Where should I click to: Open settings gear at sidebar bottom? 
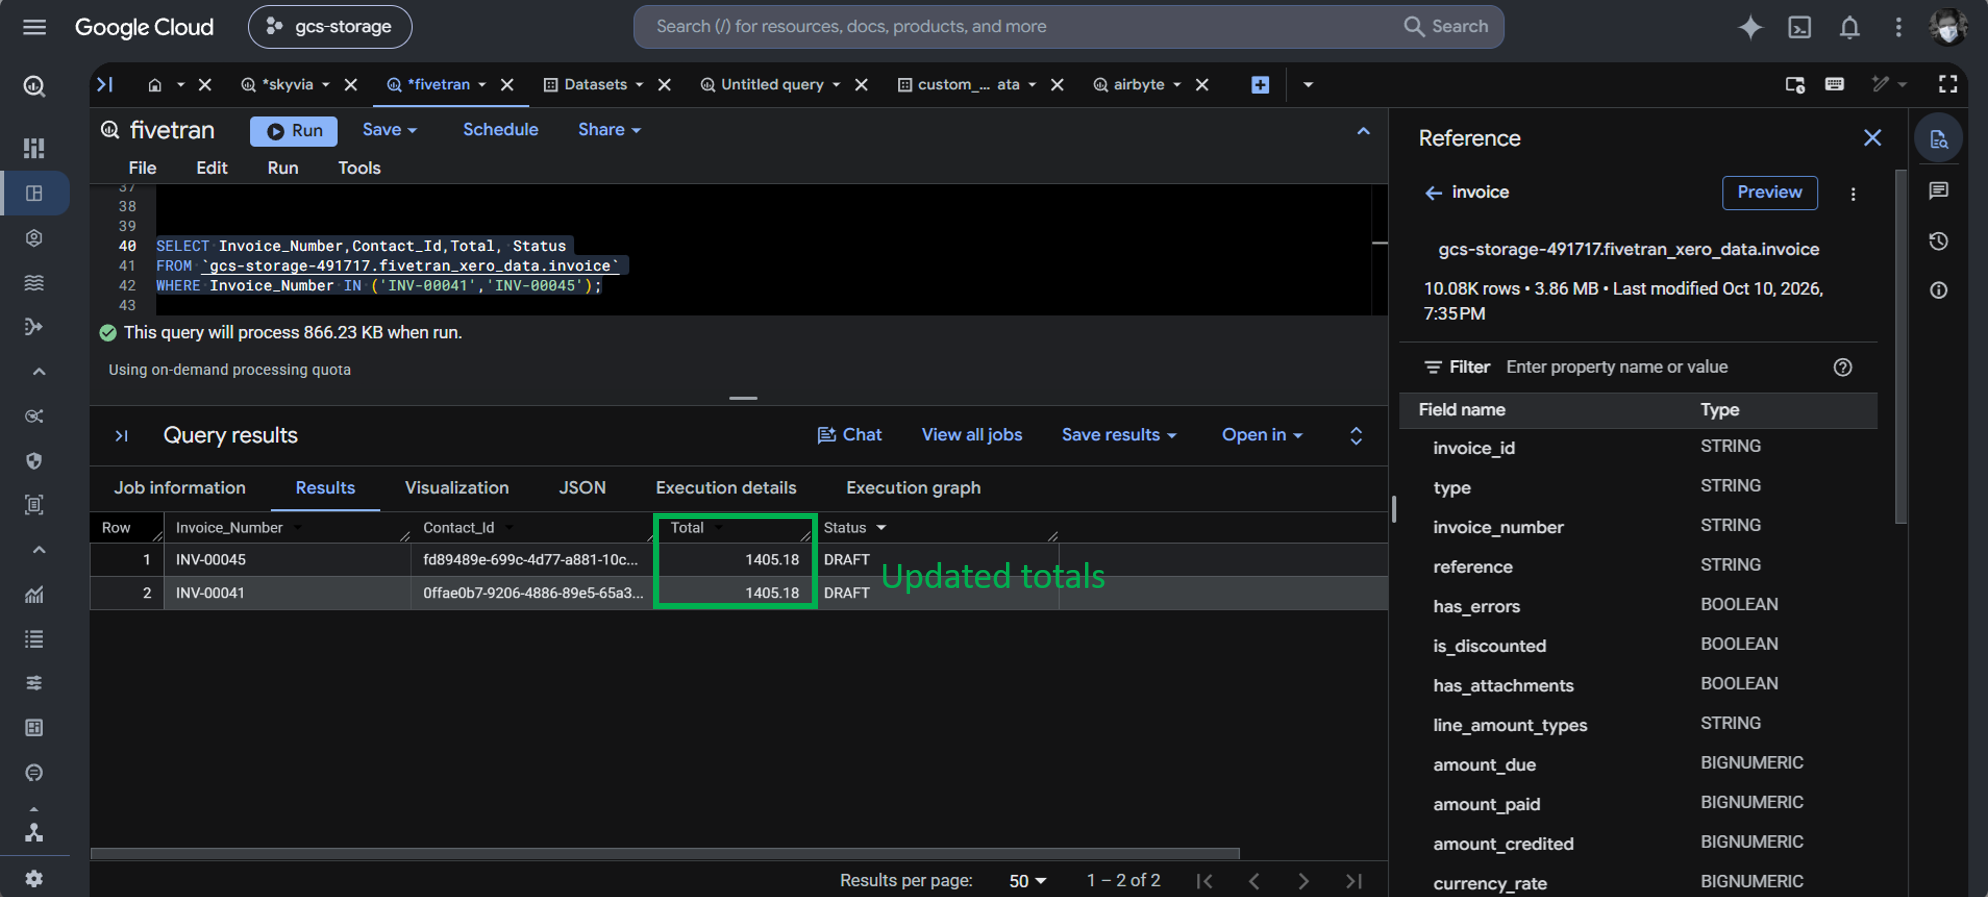(x=34, y=878)
